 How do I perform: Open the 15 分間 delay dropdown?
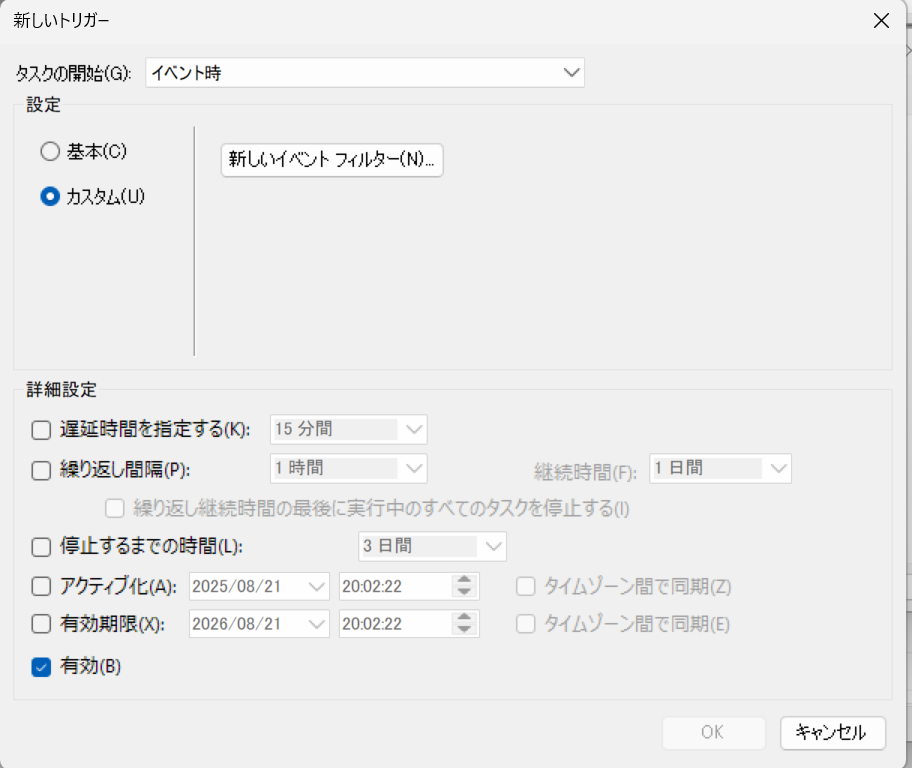click(x=348, y=429)
